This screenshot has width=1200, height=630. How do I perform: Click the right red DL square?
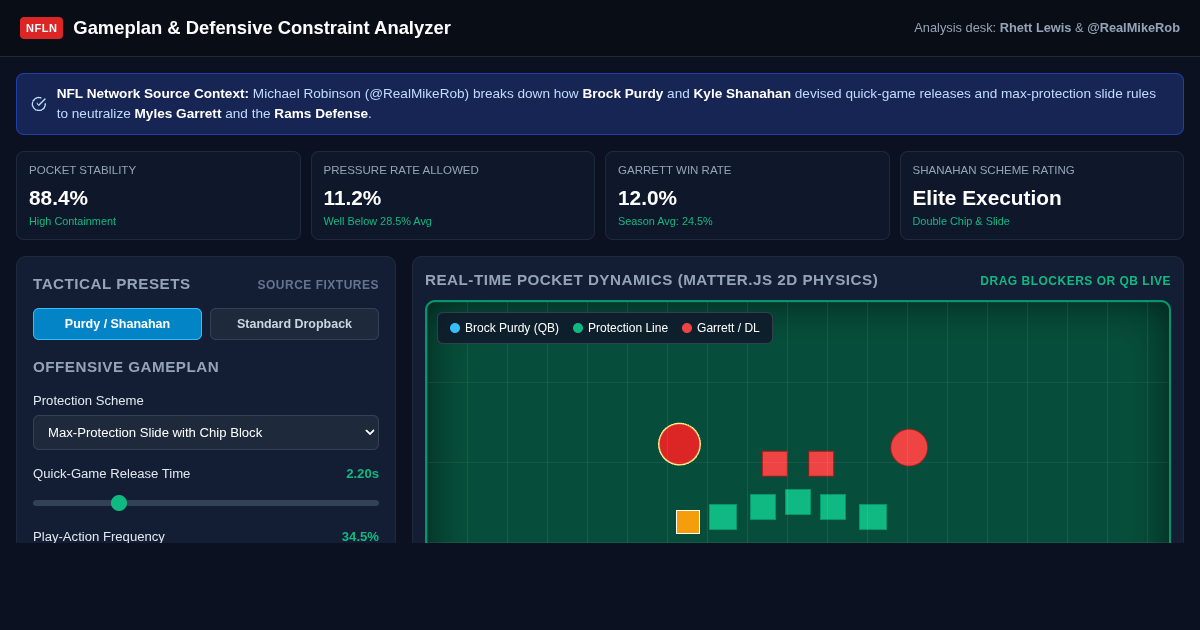(x=821, y=464)
